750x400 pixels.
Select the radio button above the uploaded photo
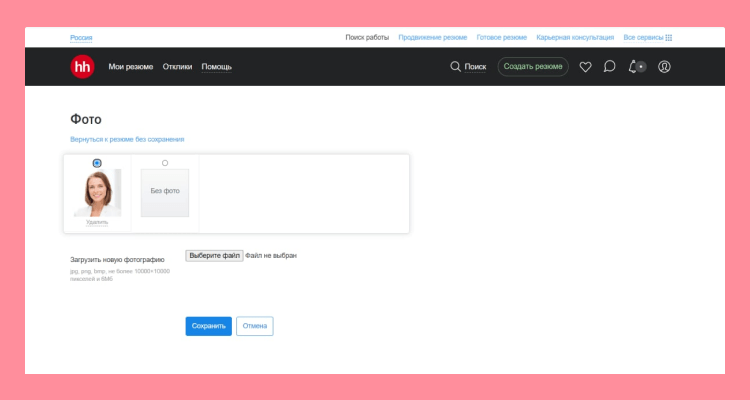pyautogui.click(x=97, y=163)
